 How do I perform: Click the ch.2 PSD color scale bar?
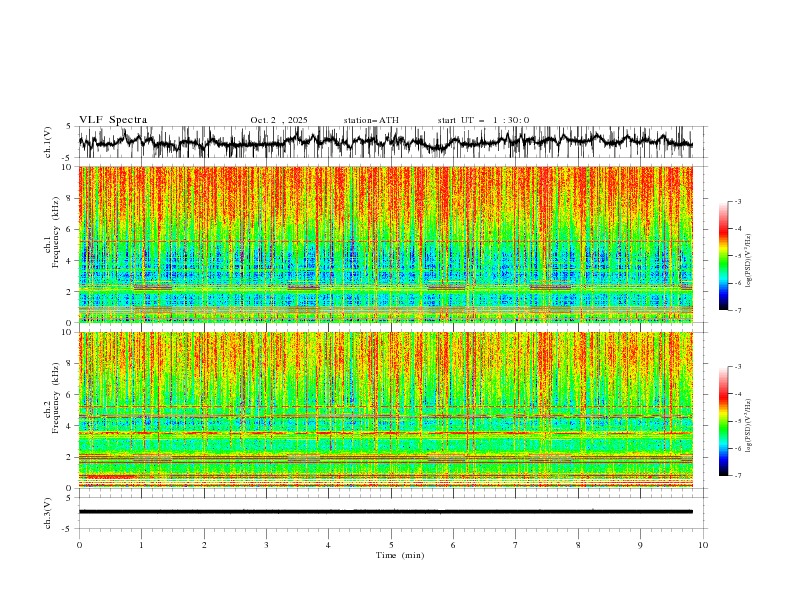pos(723,421)
